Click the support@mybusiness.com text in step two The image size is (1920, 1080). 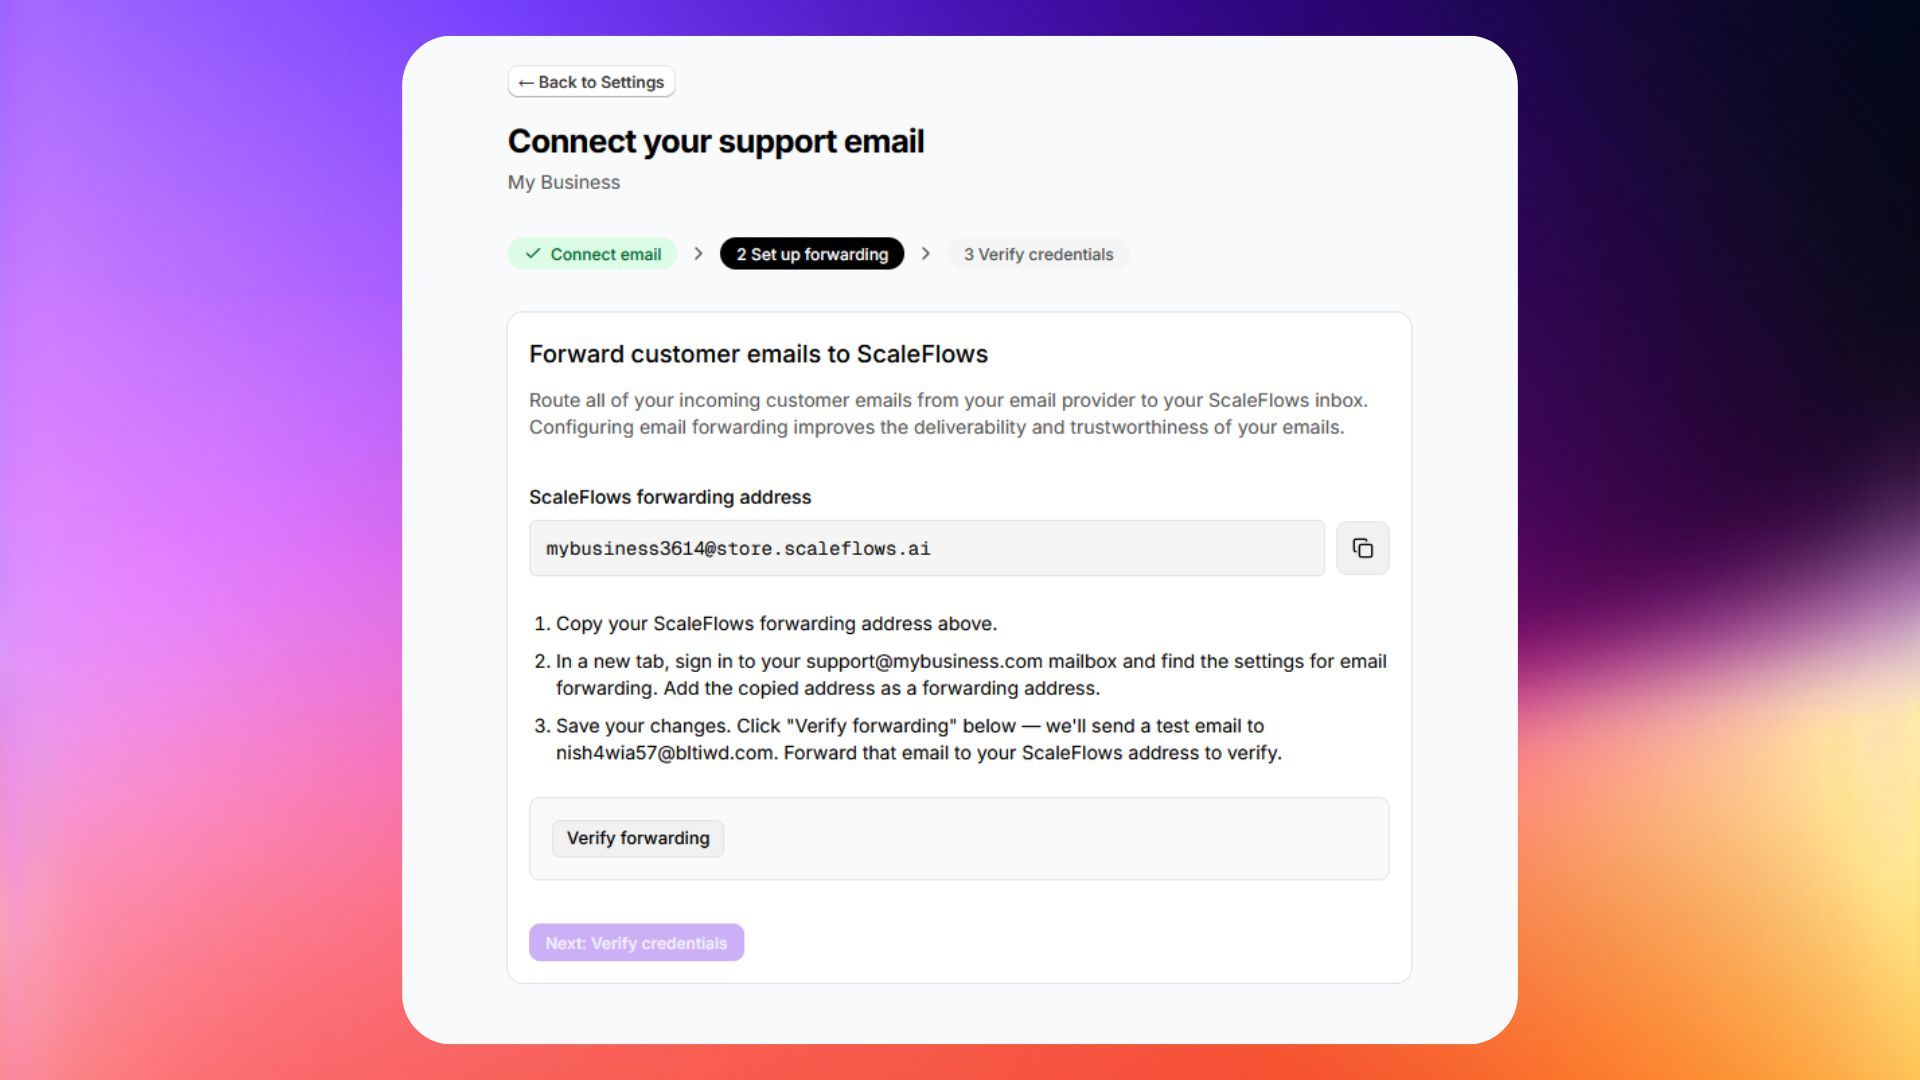924,661
